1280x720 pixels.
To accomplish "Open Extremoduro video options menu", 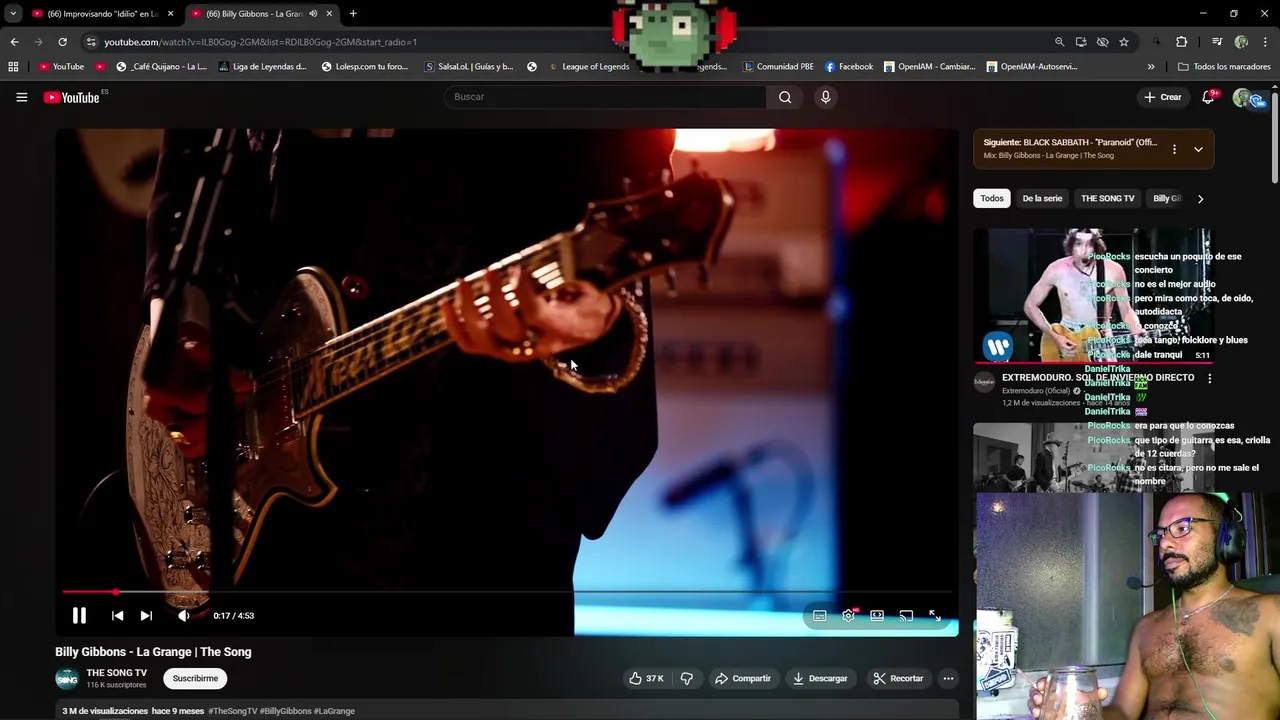I will (1209, 379).
